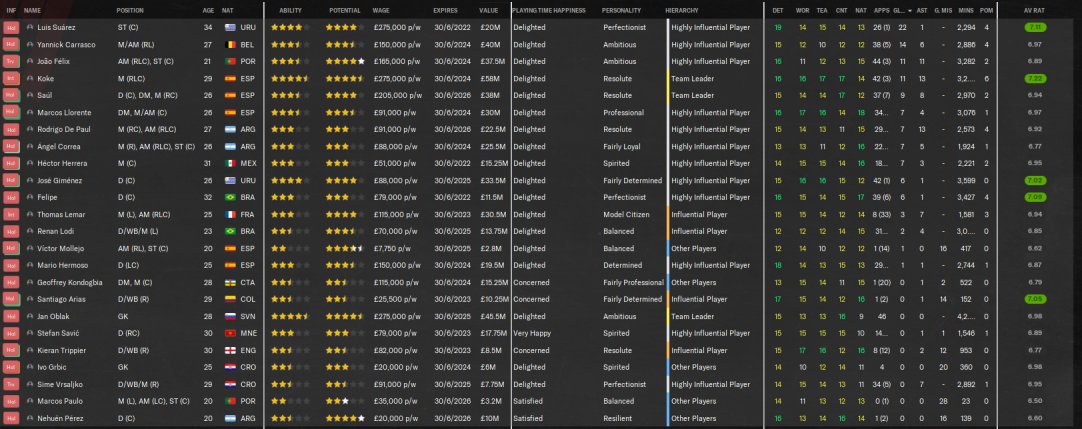Click the Colombia flag for Santiago Arias

pos(230,299)
